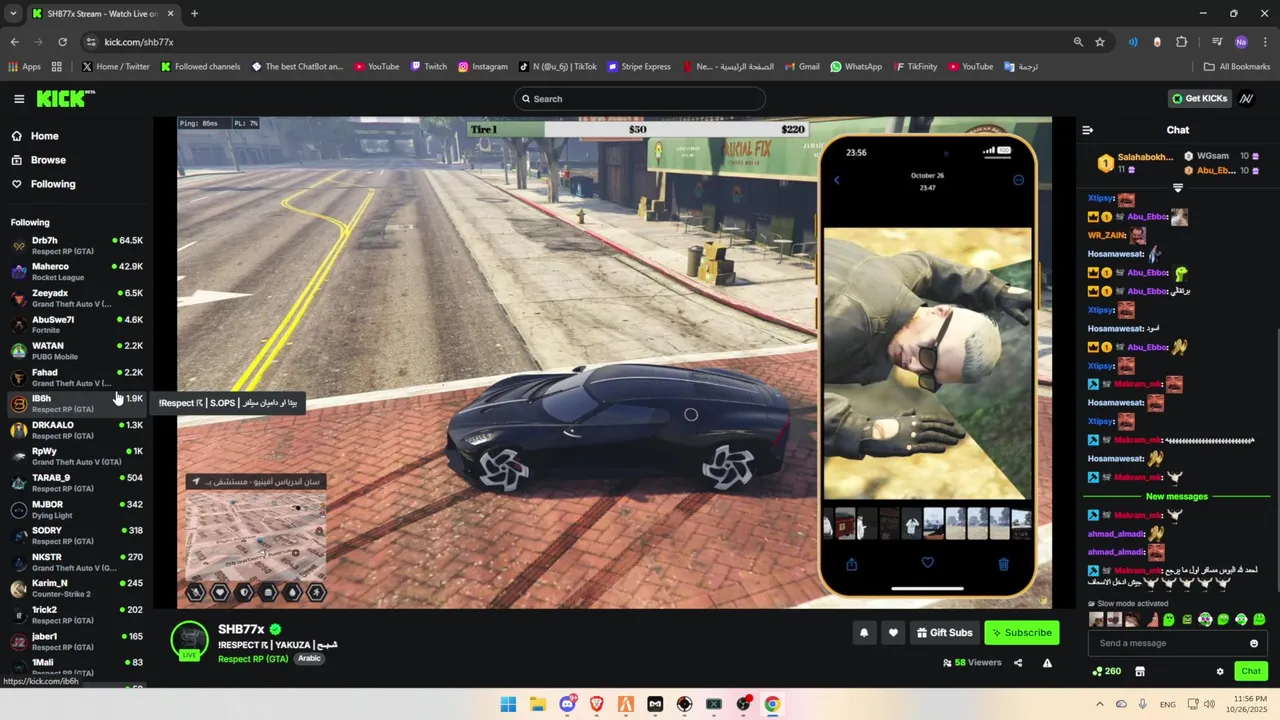
Task: Open the All Bookmarks folder
Action: tap(1237, 67)
